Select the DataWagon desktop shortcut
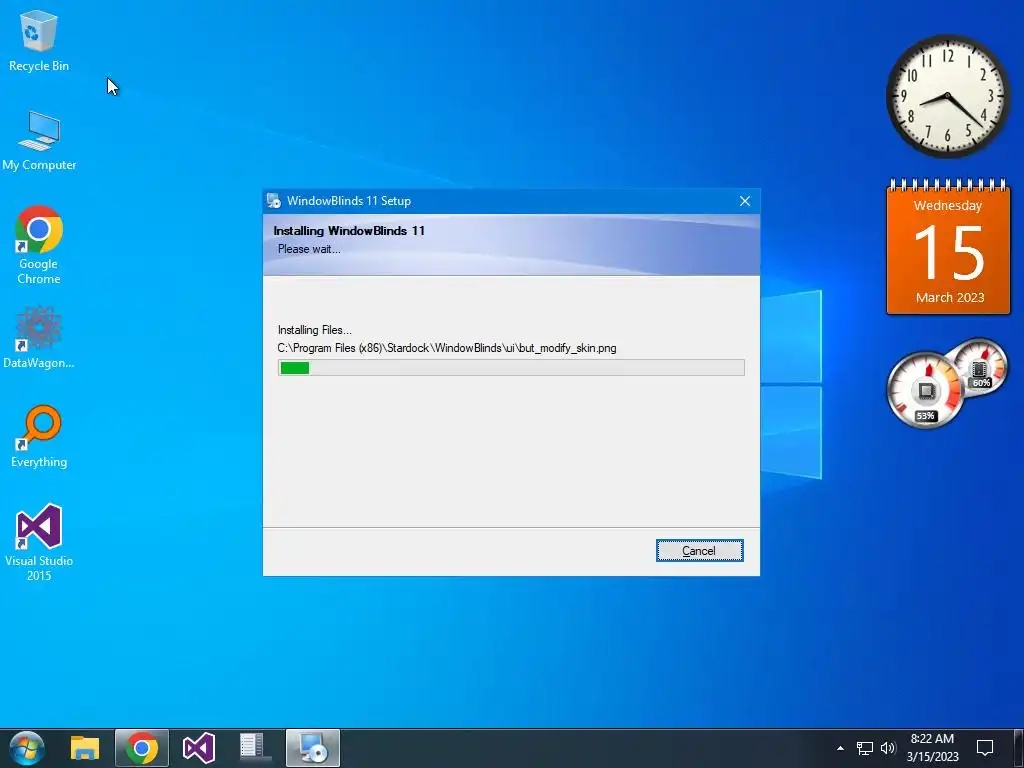 [39, 337]
